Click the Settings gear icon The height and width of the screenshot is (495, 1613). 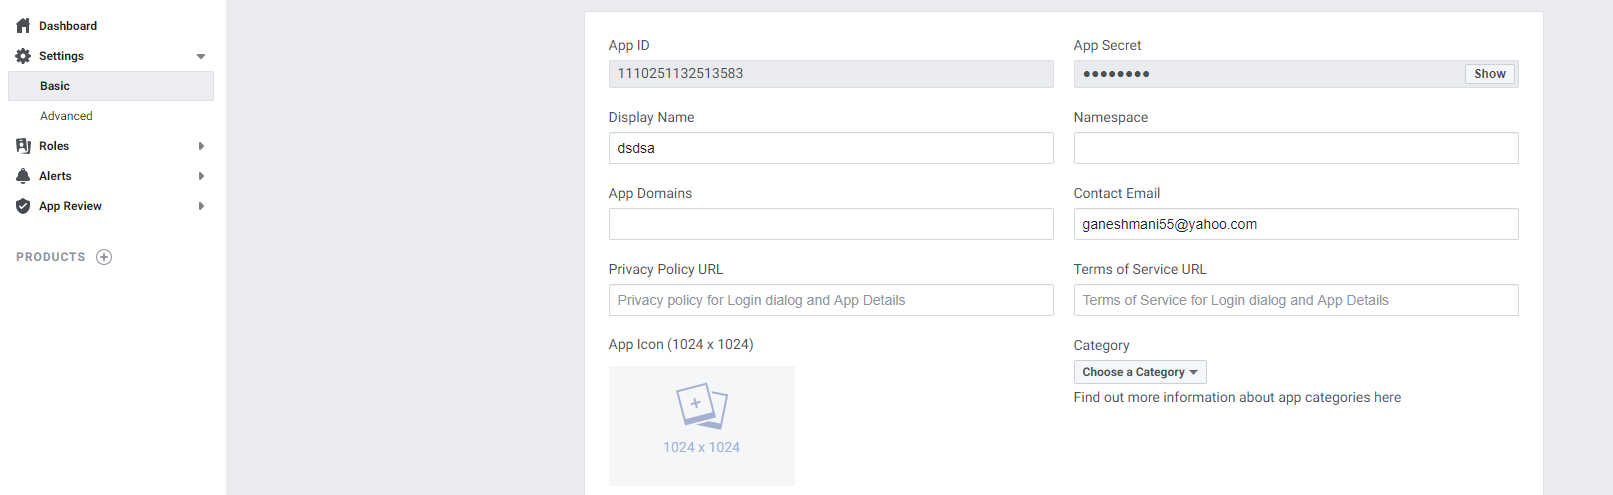click(x=23, y=56)
